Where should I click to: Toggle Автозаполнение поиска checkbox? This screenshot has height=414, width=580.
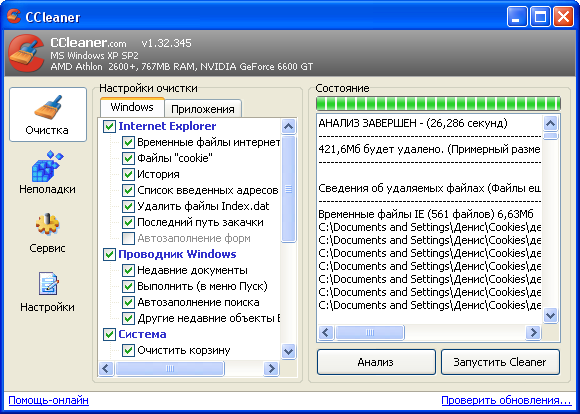(x=128, y=302)
